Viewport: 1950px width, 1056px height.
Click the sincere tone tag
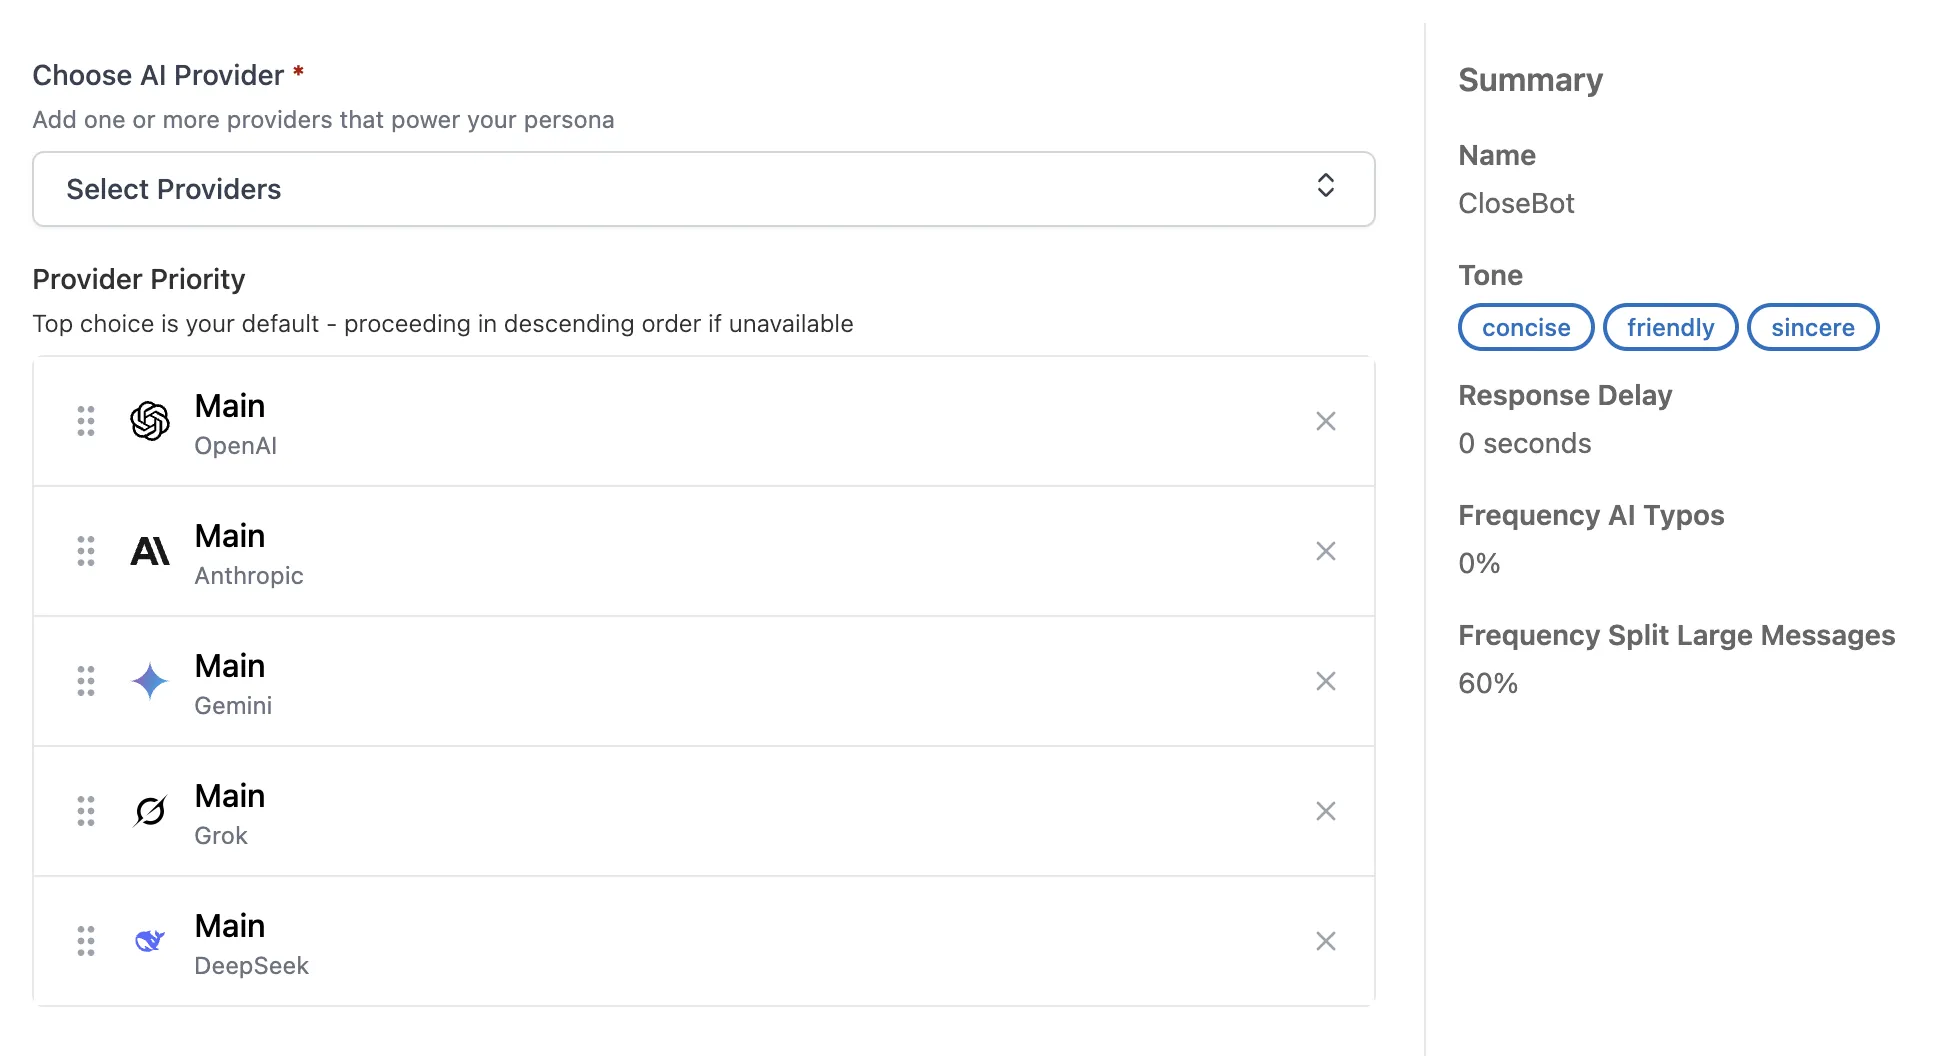coord(1812,328)
